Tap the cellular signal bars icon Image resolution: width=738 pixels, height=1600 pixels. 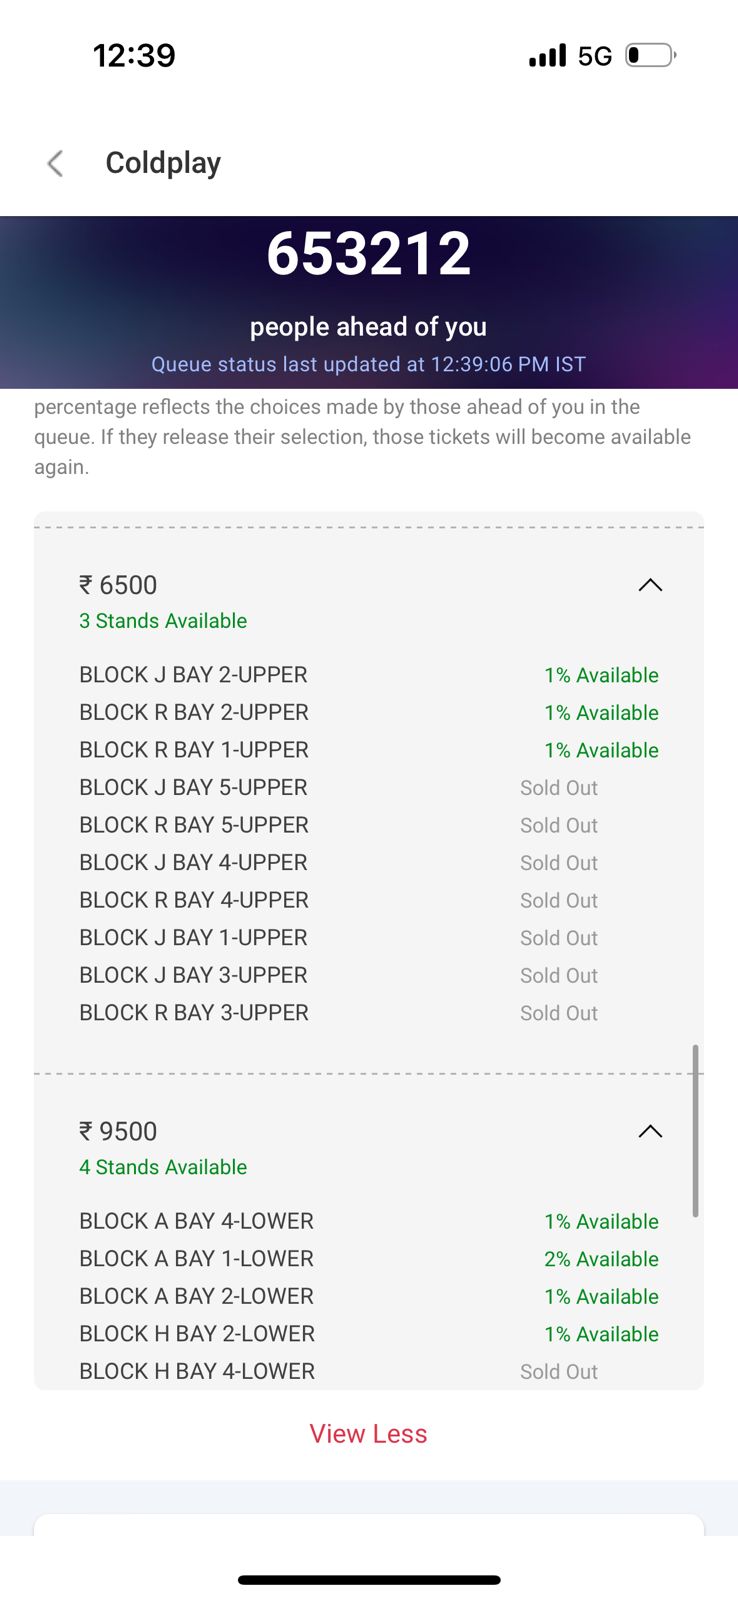(x=547, y=56)
